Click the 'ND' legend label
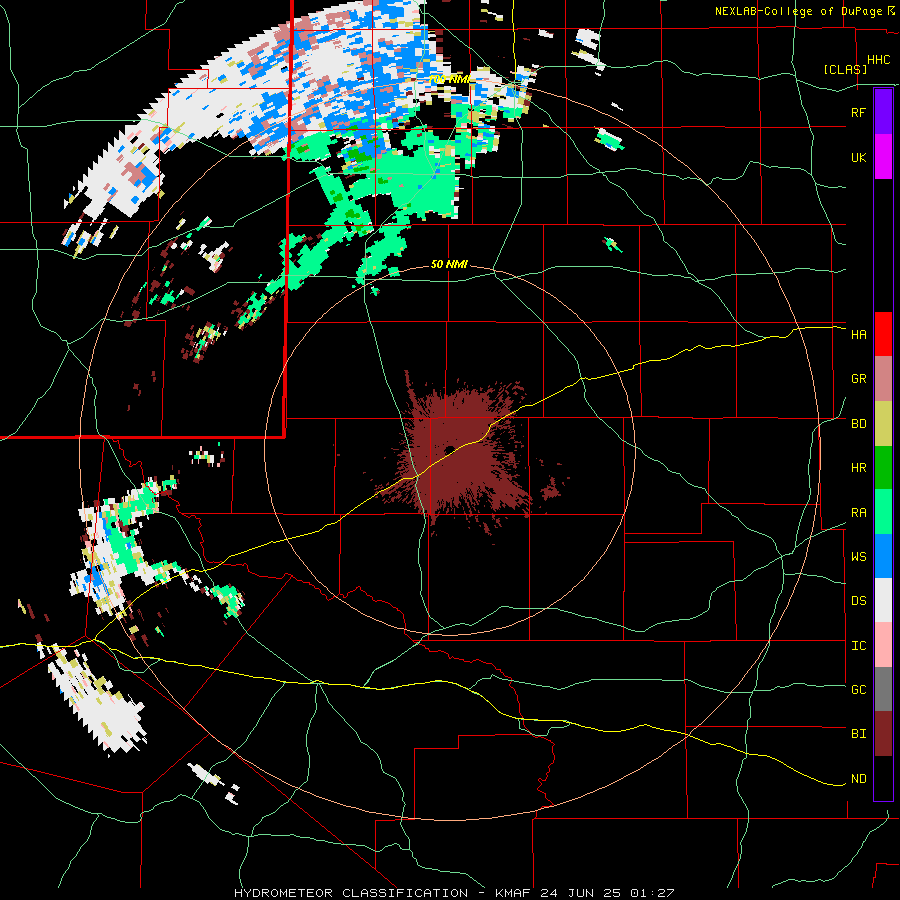The height and width of the screenshot is (900, 900). [x=858, y=779]
